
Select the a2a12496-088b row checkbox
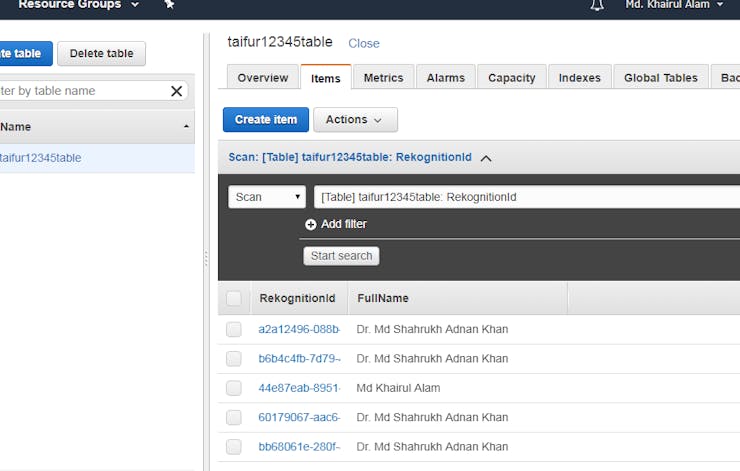tap(233, 329)
